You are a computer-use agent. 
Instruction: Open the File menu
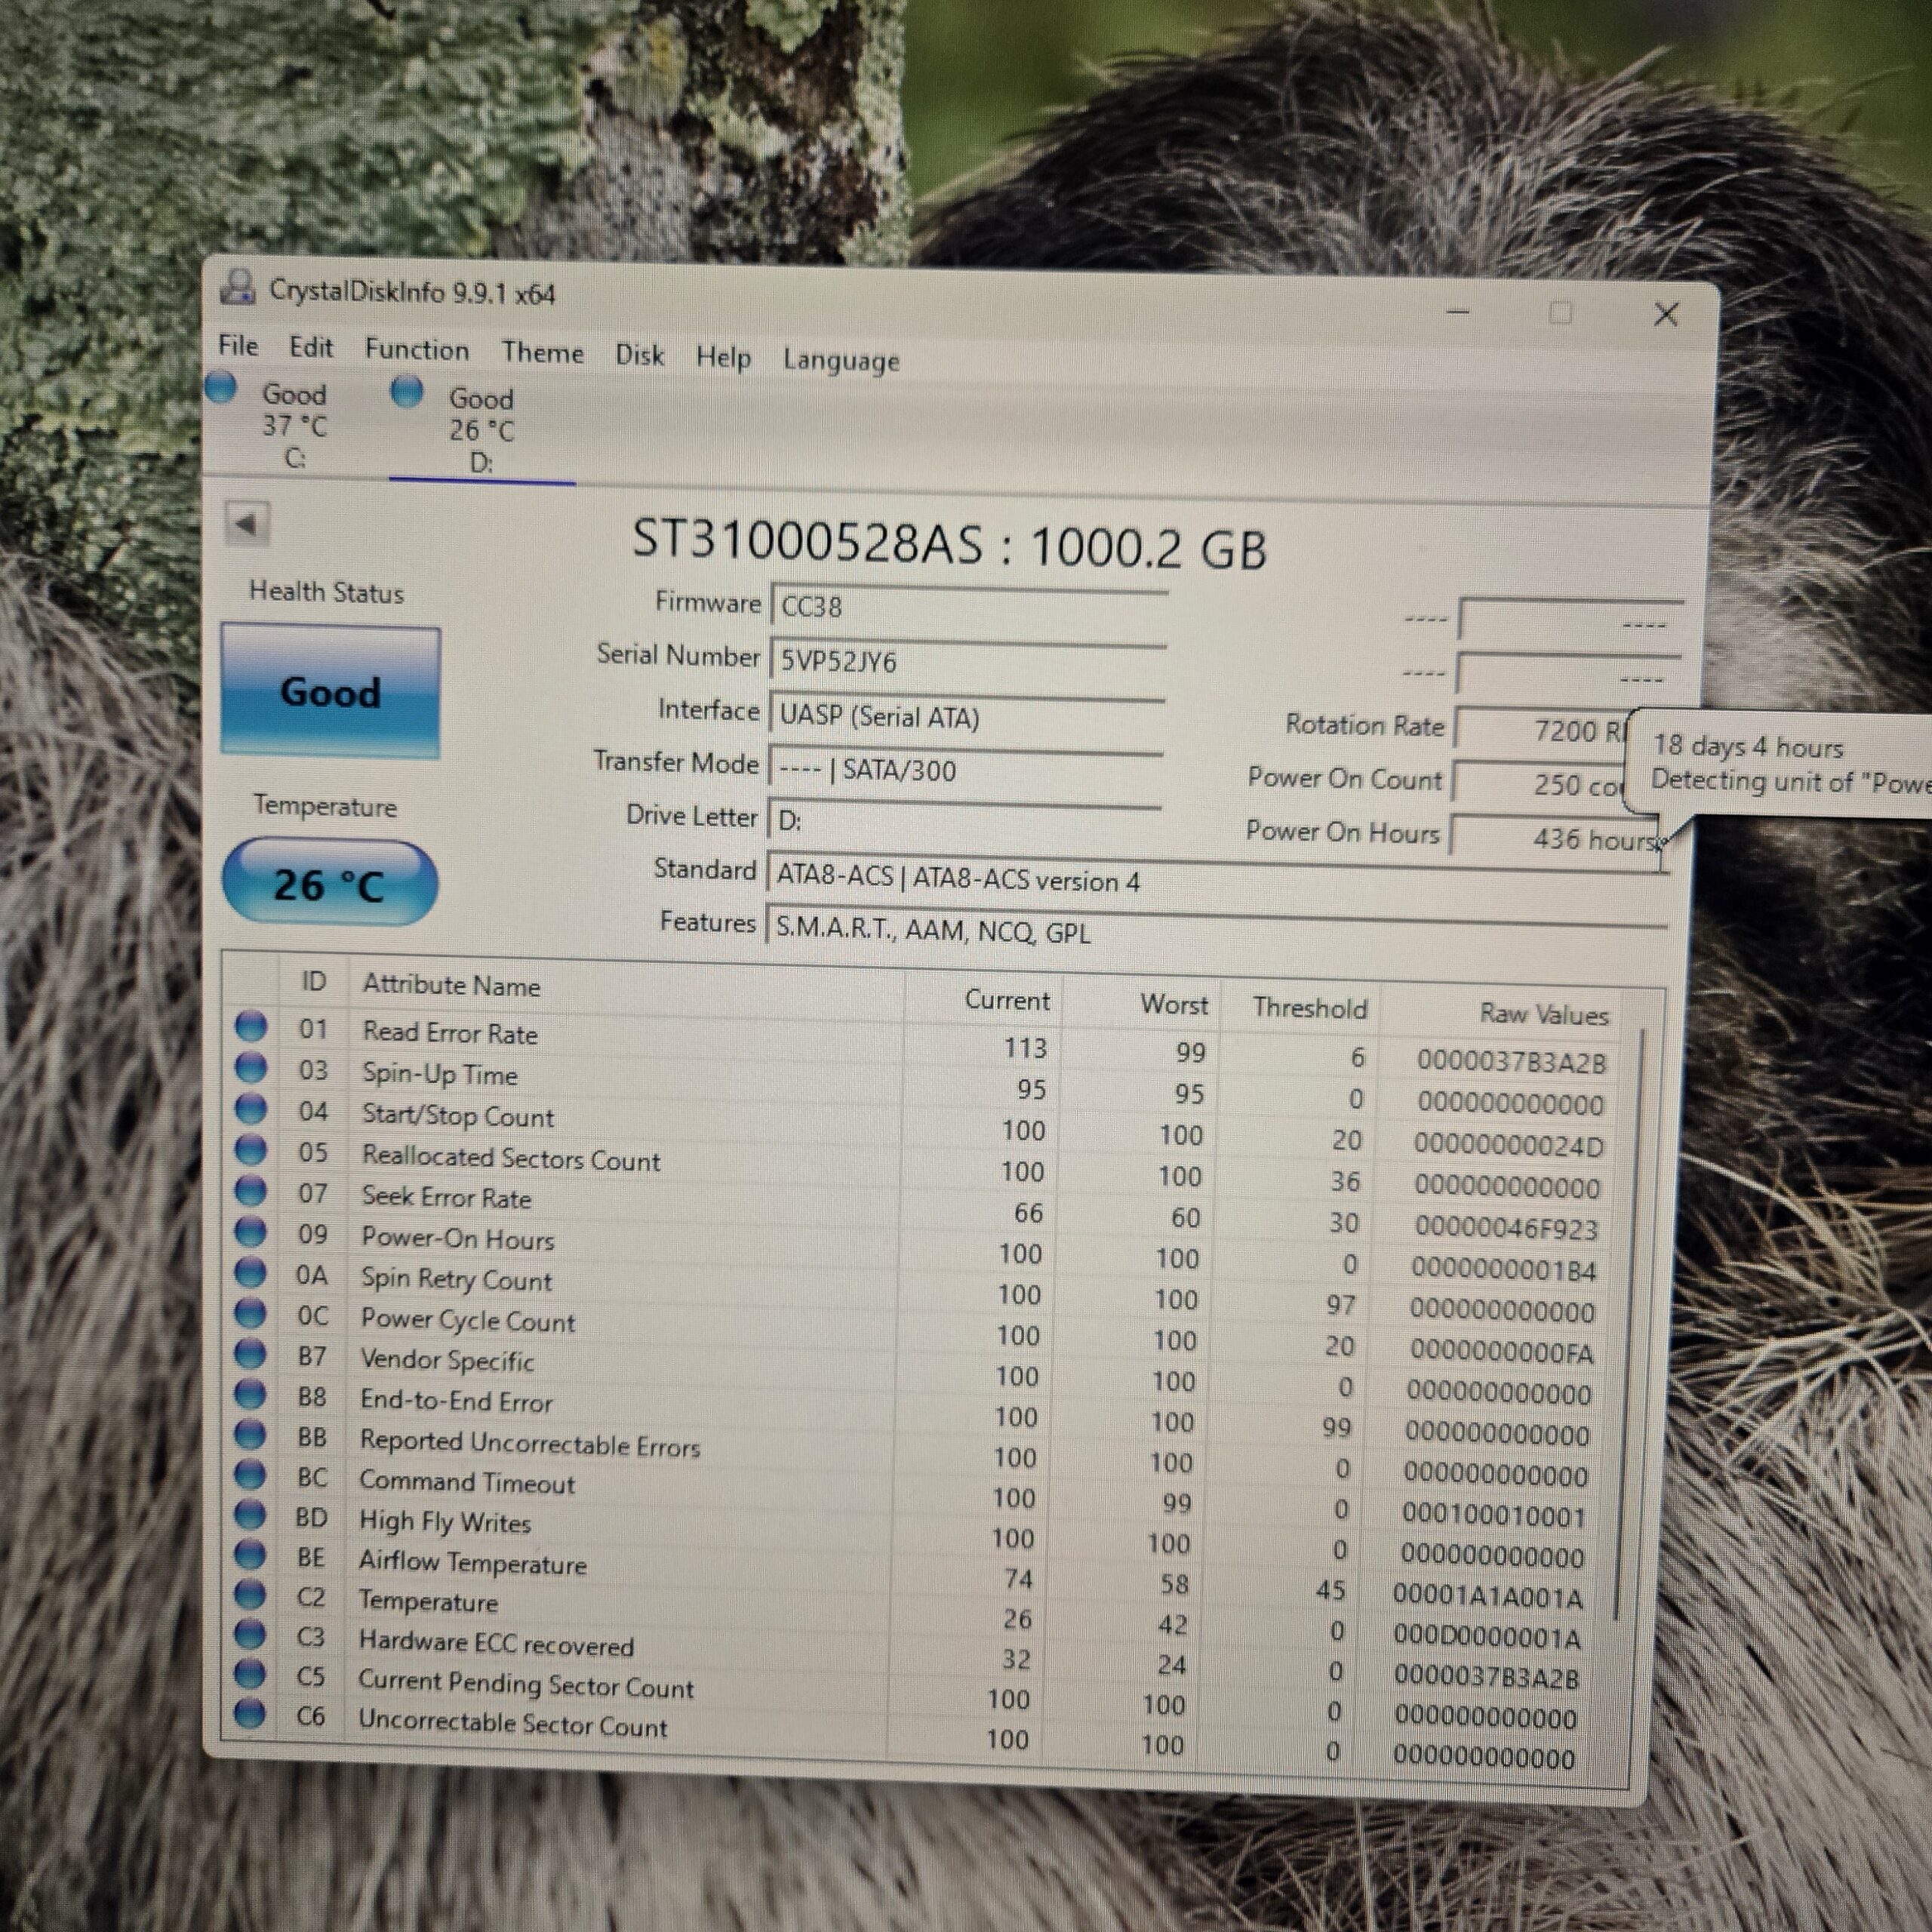tap(238, 346)
